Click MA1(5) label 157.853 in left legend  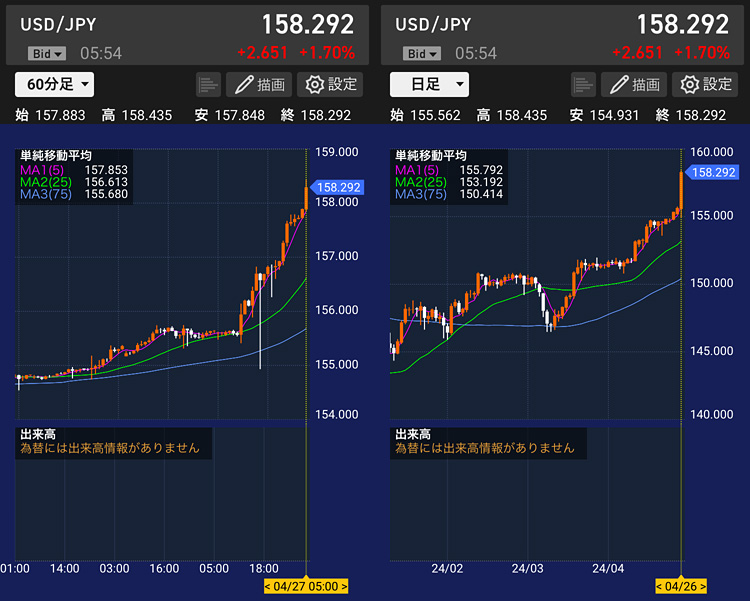(x=74, y=170)
